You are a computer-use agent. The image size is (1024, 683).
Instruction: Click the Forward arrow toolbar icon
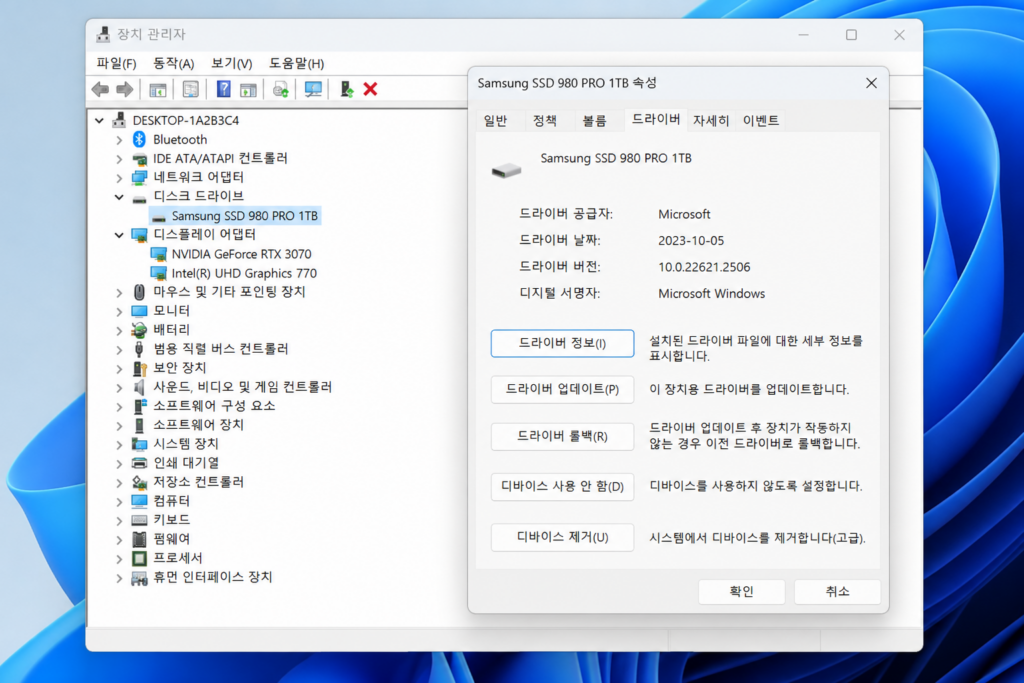point(125,89)
